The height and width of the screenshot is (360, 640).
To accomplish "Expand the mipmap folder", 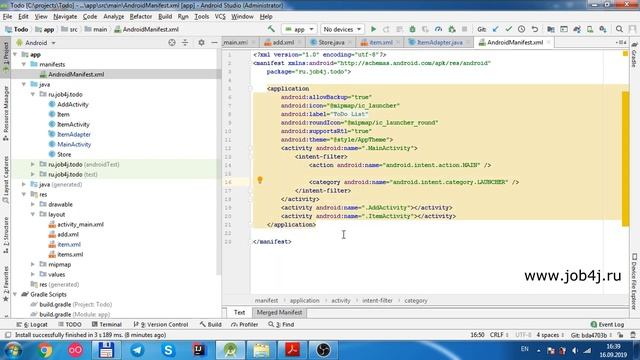I will click(33, 264).
